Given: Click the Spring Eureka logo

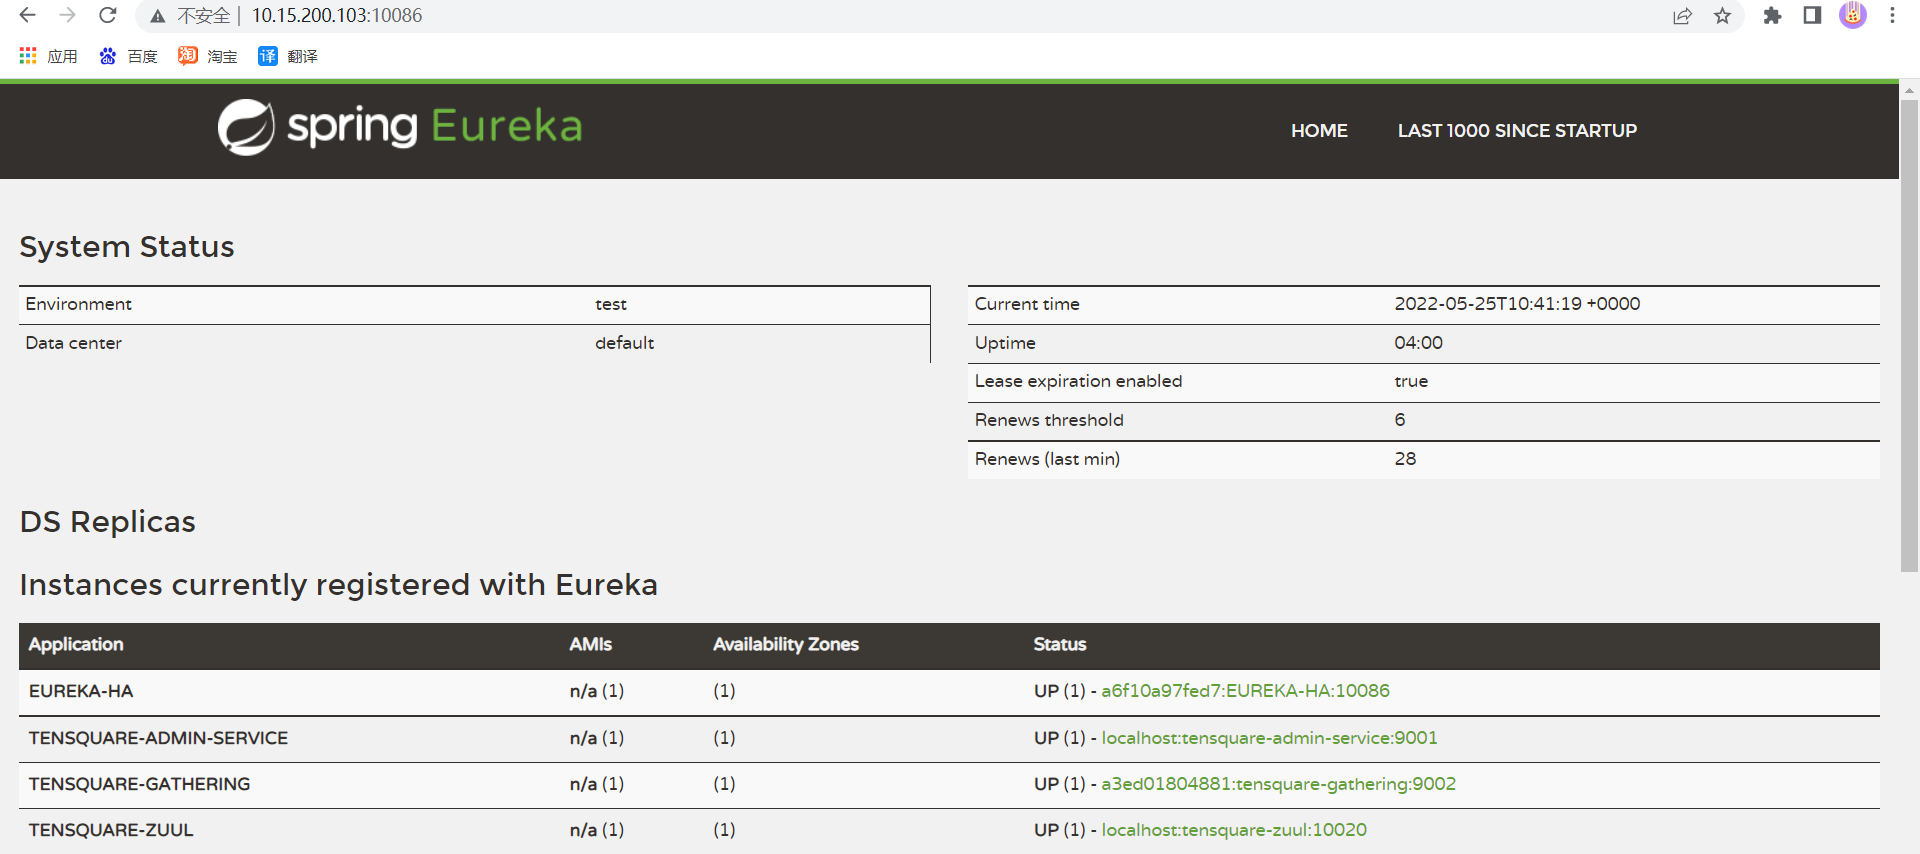Looking at the screenshot, I should pyautogui.click(x=400, y=127).
